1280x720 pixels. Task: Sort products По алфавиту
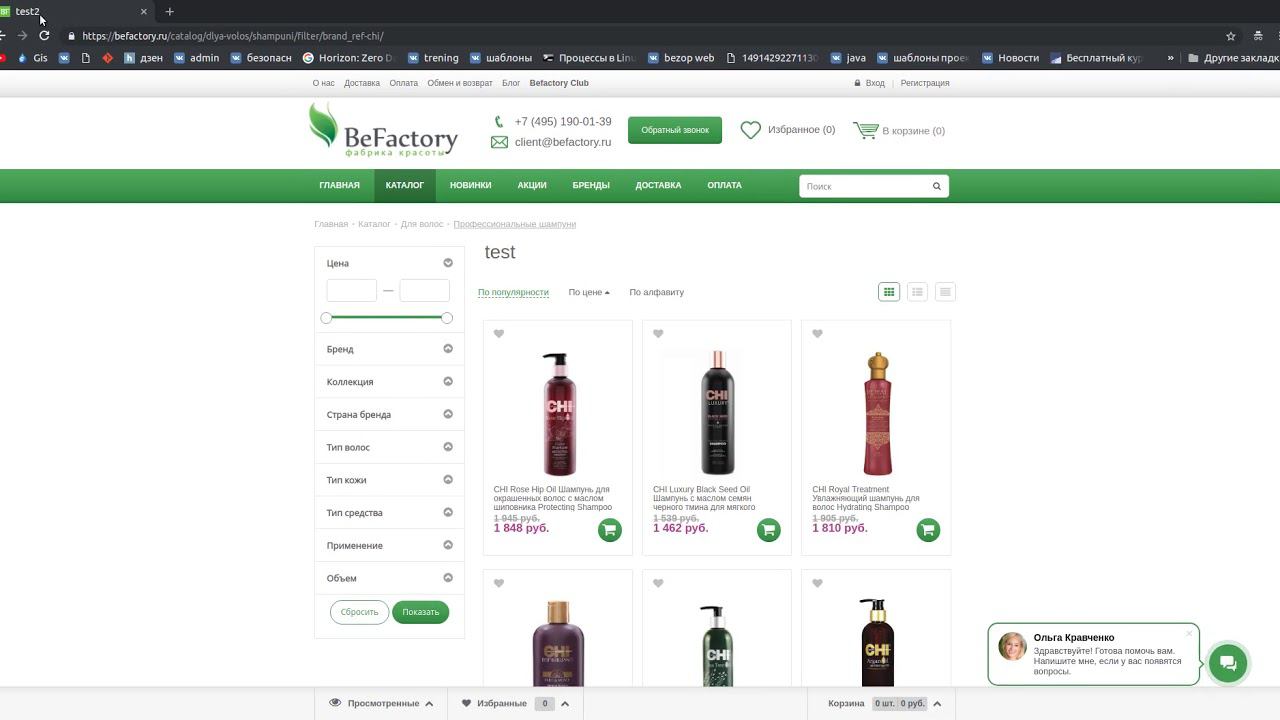(657, 292)
